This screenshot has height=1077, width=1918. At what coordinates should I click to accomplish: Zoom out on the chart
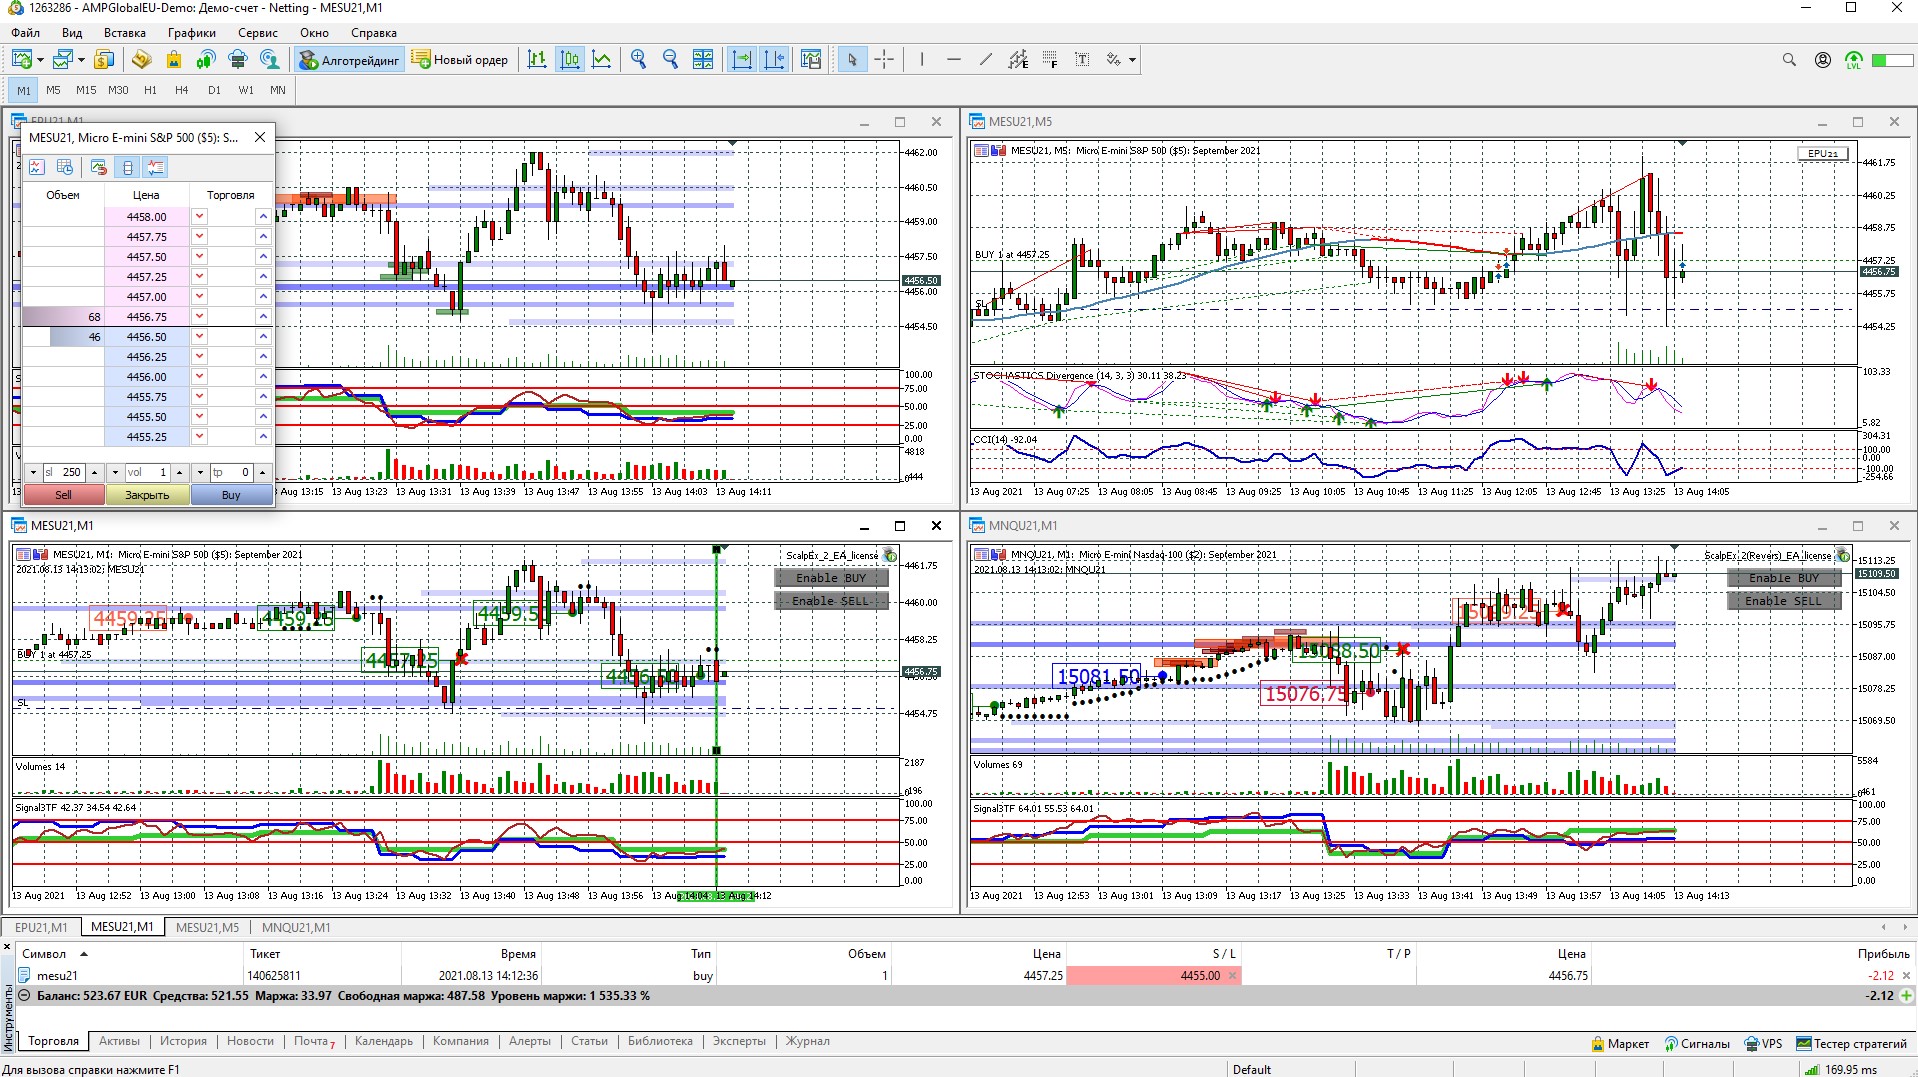670,60
